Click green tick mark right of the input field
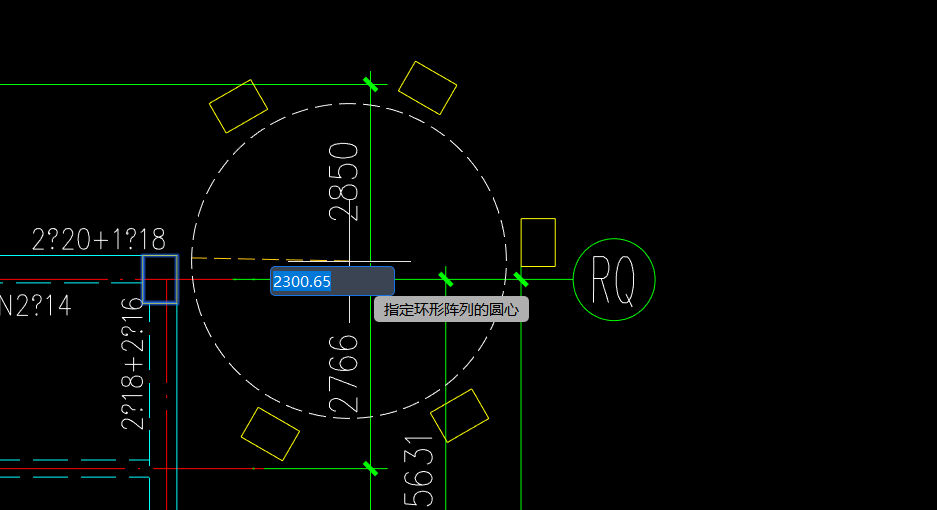This screenshot has height=510, width=937. tap(446, 279)
